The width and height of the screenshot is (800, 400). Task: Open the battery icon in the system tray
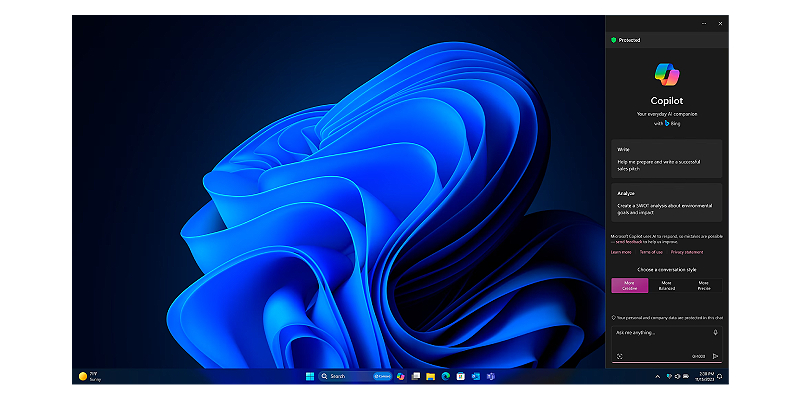tap(686, 377)
